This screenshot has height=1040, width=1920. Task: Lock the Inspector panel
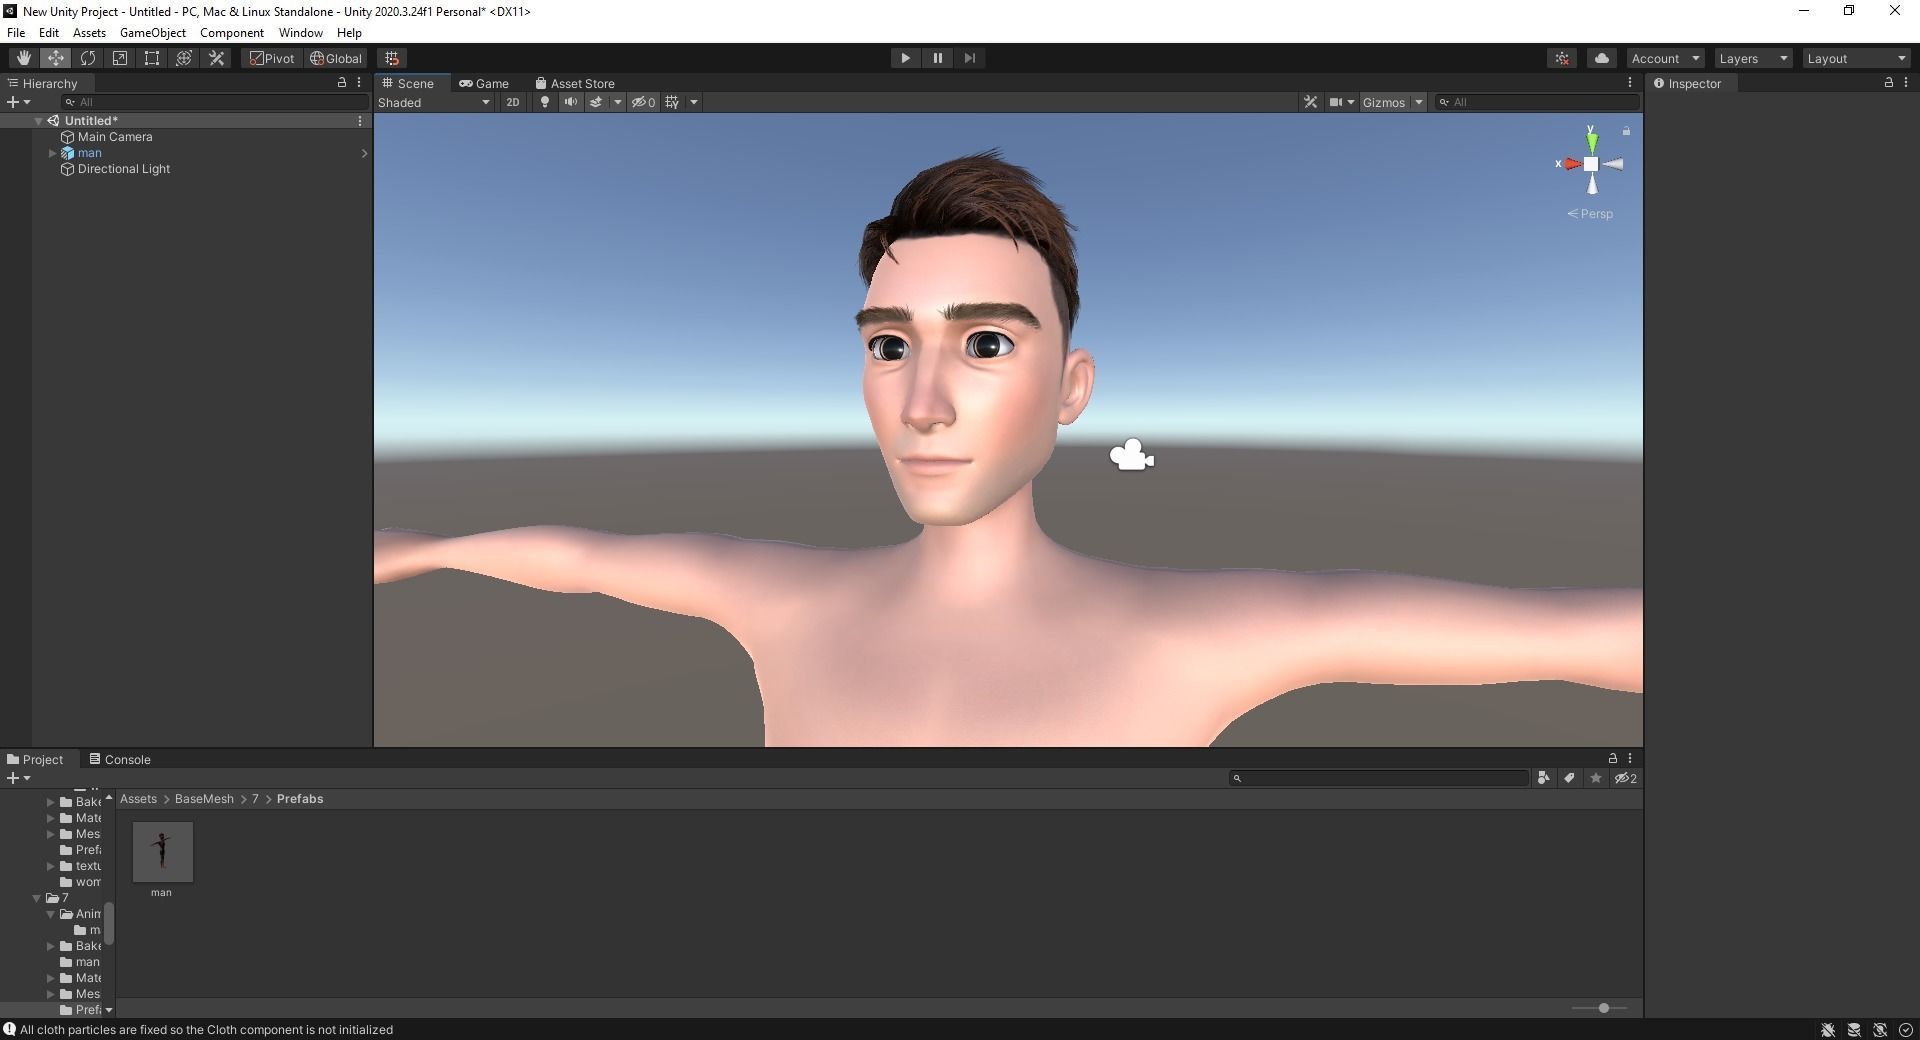(x=1888, y=83)
